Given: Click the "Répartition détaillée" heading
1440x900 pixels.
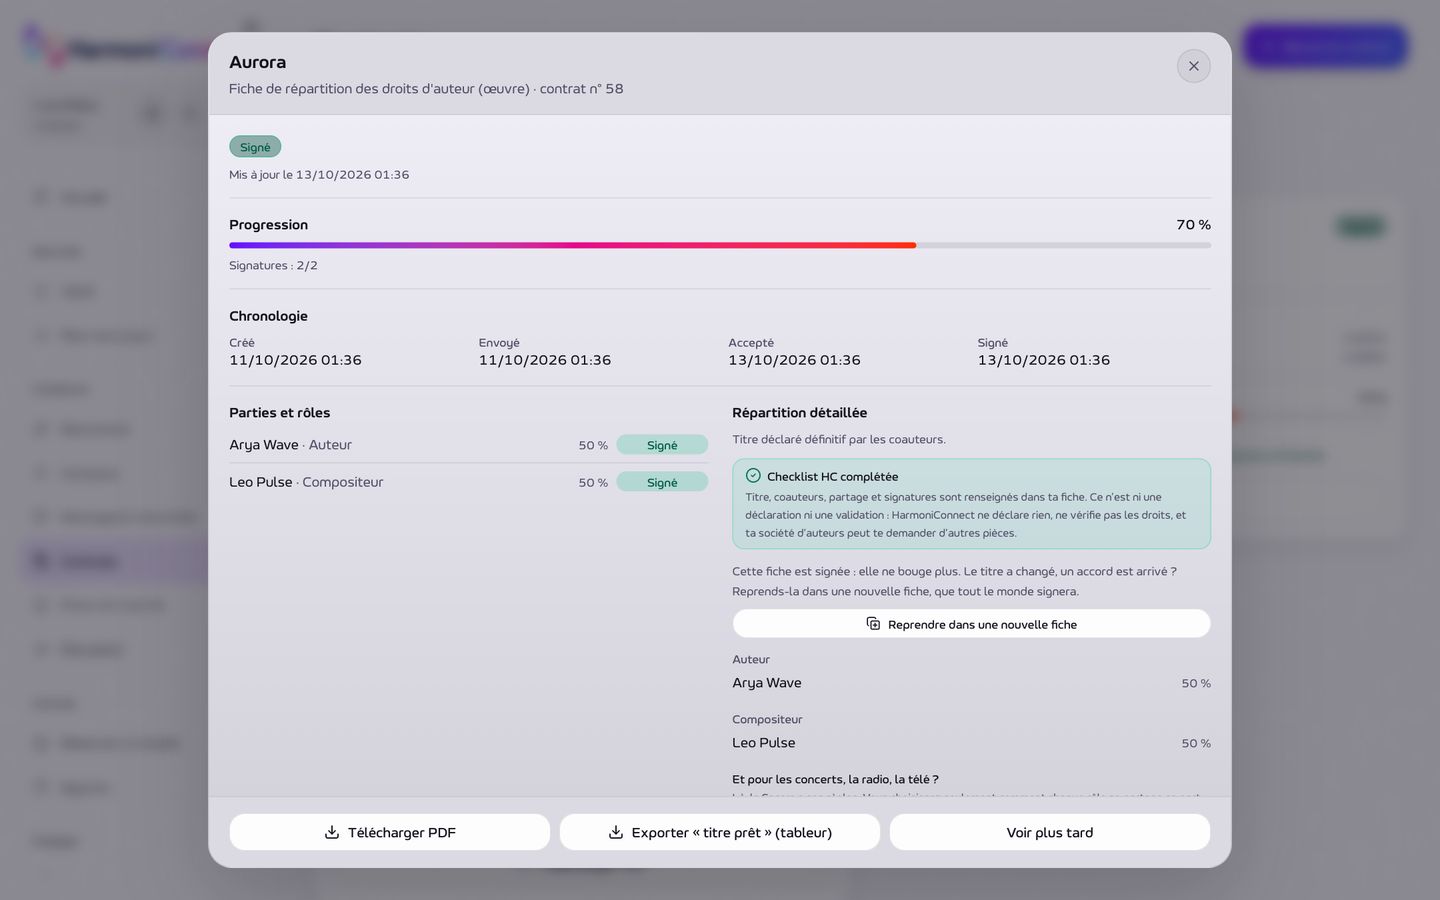Looking at the screenshot, I should coord(799,413).
